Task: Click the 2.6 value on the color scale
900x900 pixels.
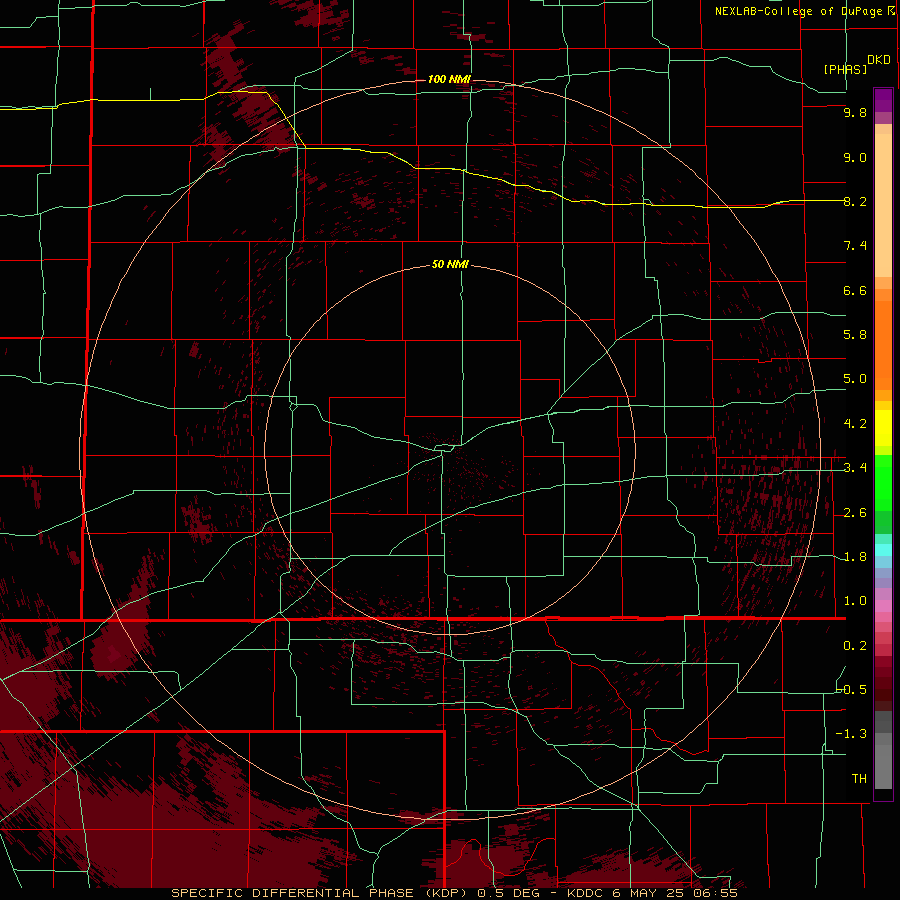Action: (855, 513)
